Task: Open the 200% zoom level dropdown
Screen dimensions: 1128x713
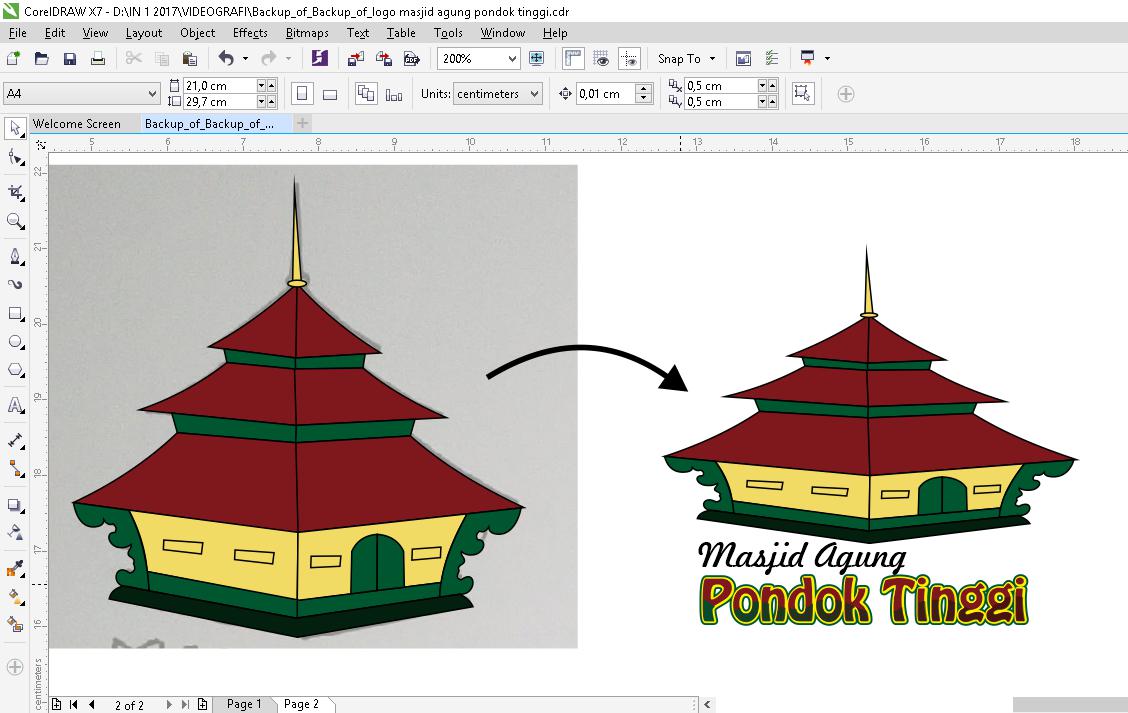Action: tap(512, 58)
